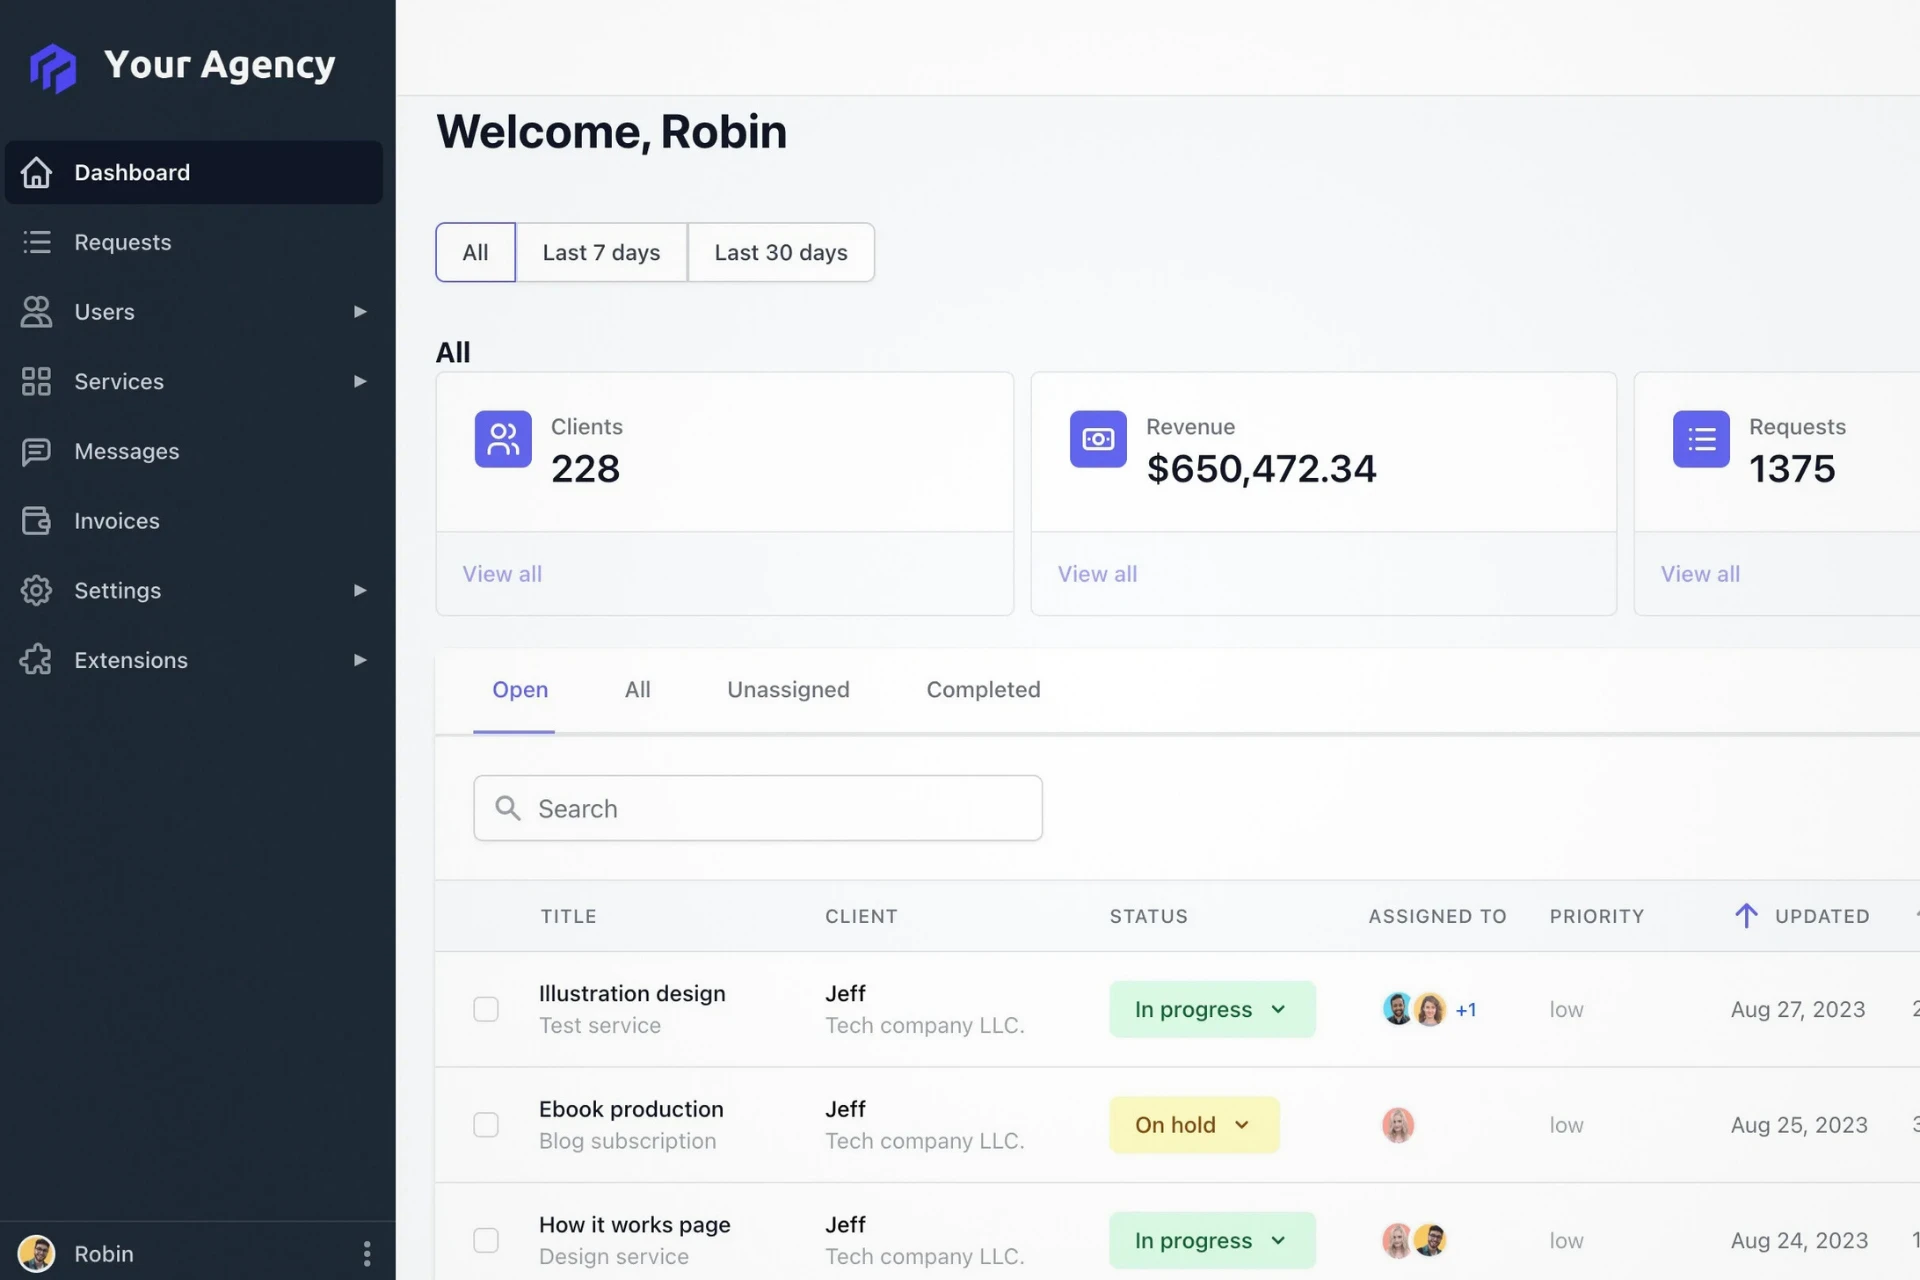Check the Illustration design row checkbox
Image resolution: width=1920 pixels, height=1280 pixels.
point(486,1009)
